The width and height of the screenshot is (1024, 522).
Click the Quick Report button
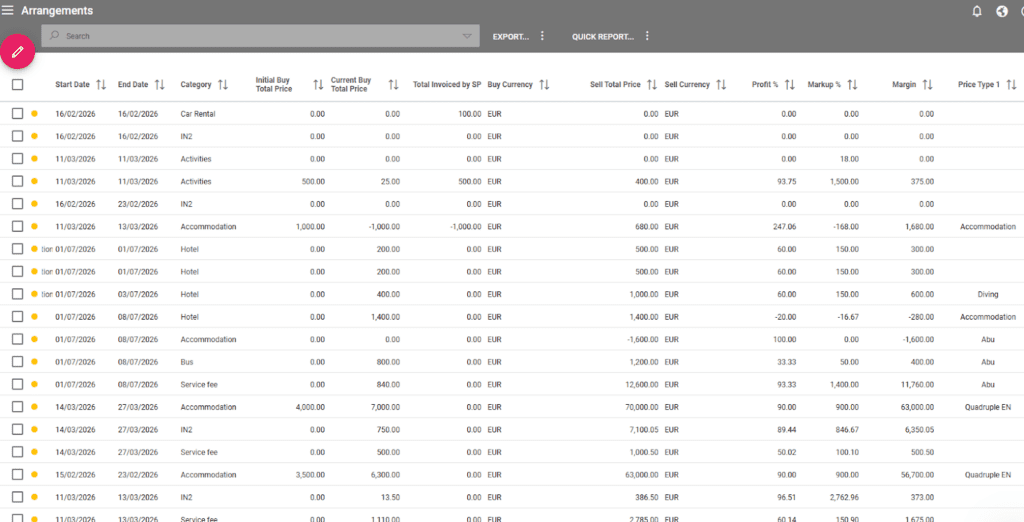tap(603, 37)
